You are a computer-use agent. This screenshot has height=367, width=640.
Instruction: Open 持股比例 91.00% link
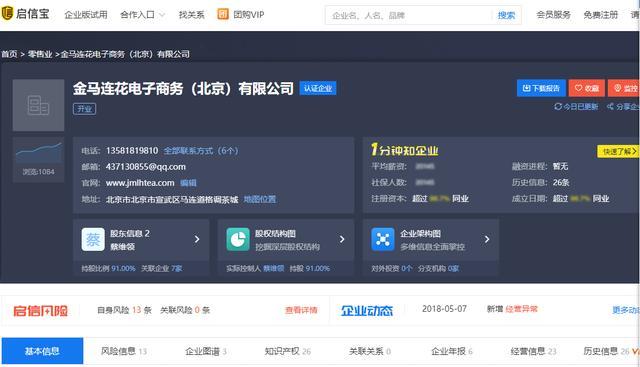point(109,269)
